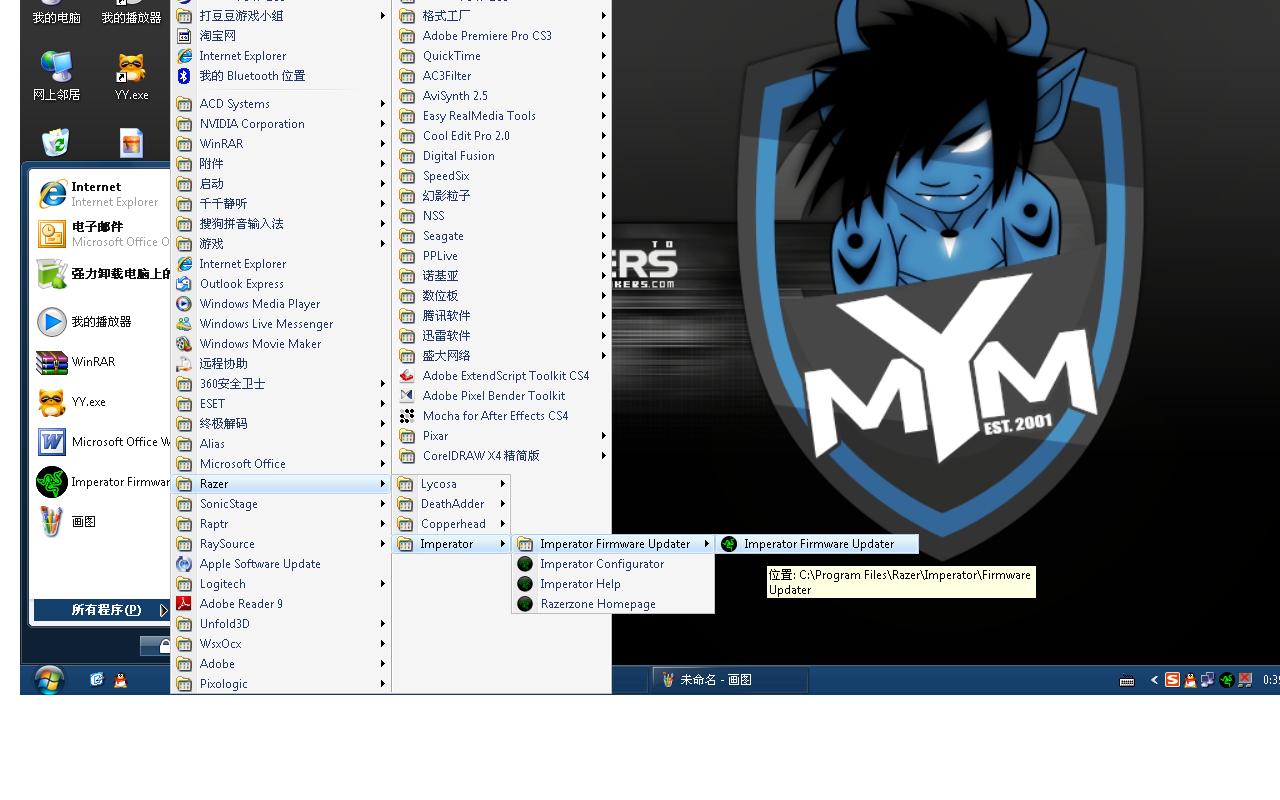Click 未命名 - 画图 taskbar button
This screenshot has height=800, width=1280.
tap(730, 680)
